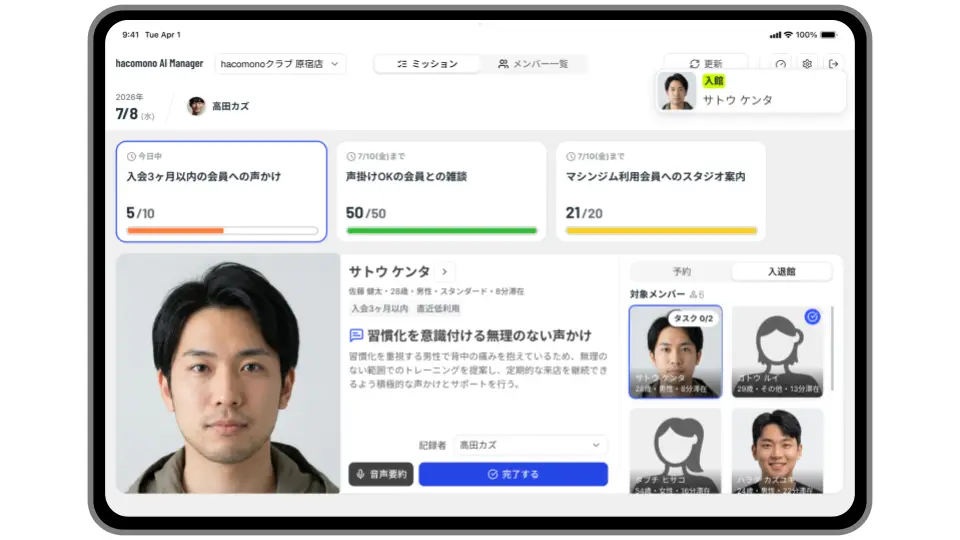The image size is (960, 540).
Task: Open the dashboard gauge icon in header
Action: pyautogui.click(x=781, y=64)
